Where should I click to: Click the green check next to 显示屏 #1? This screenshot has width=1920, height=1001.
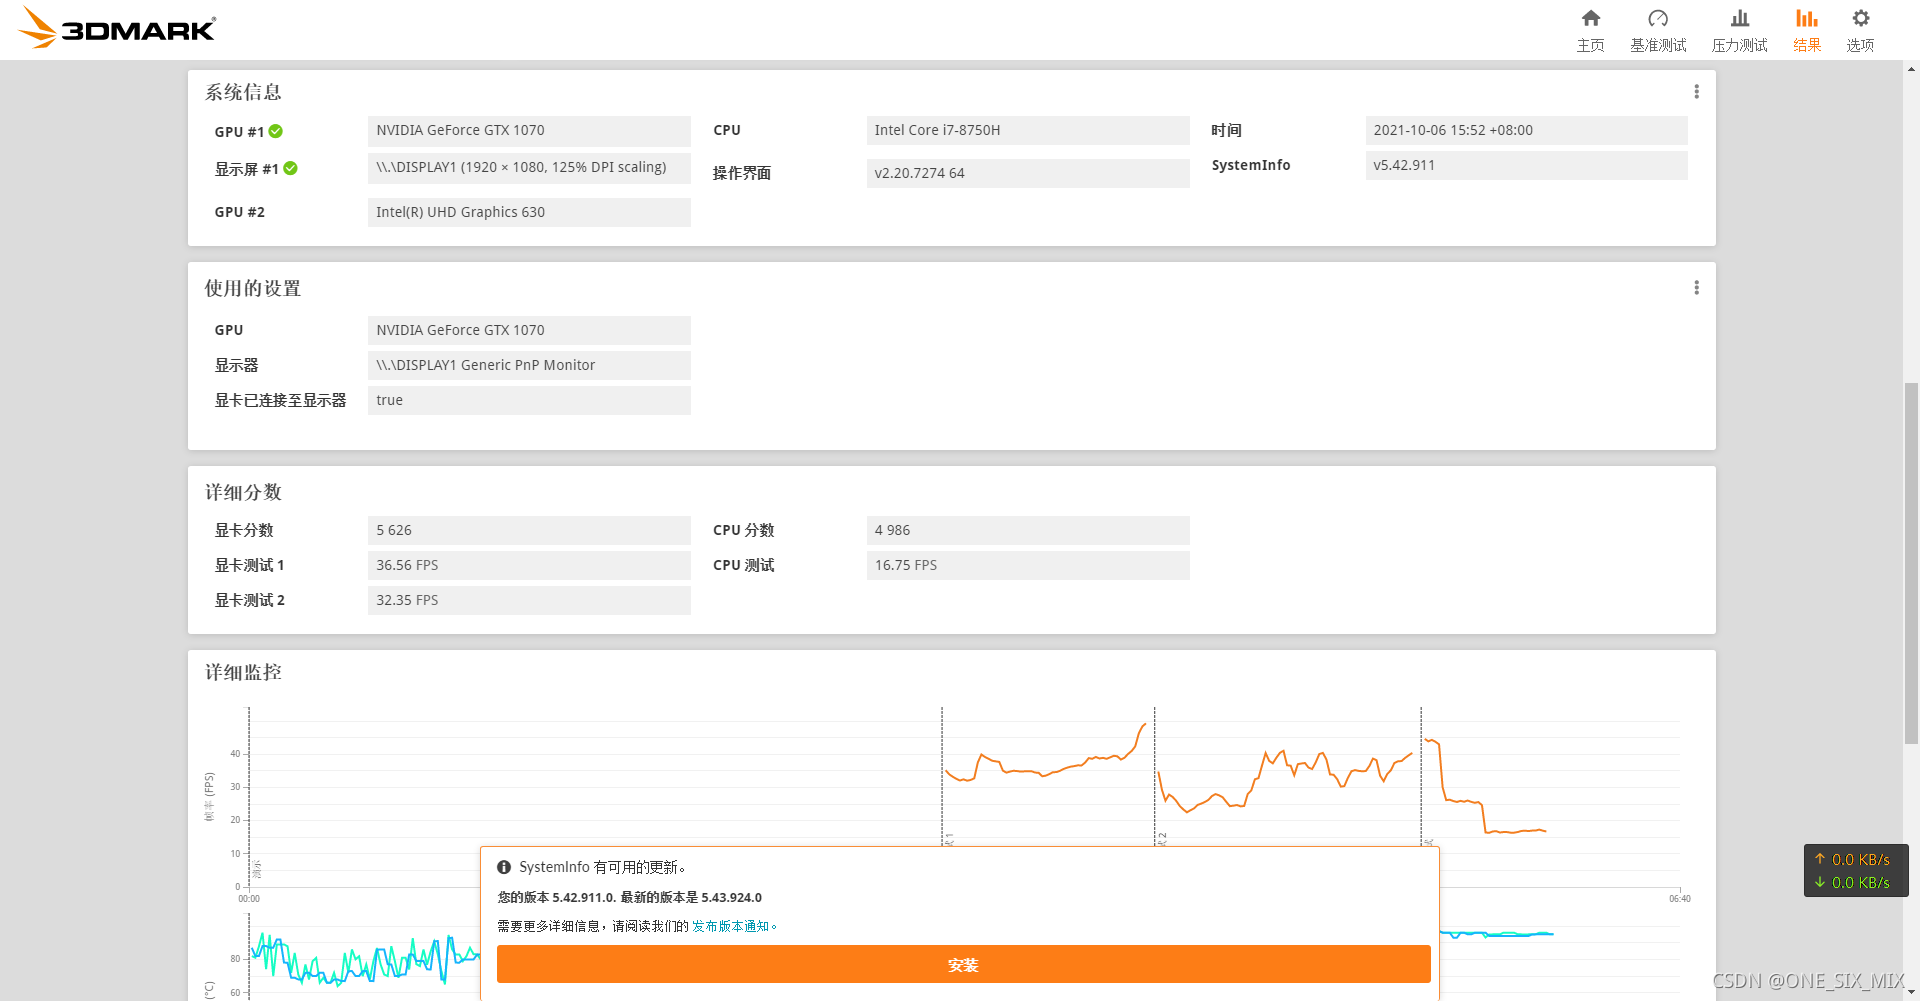coord(290,168)
